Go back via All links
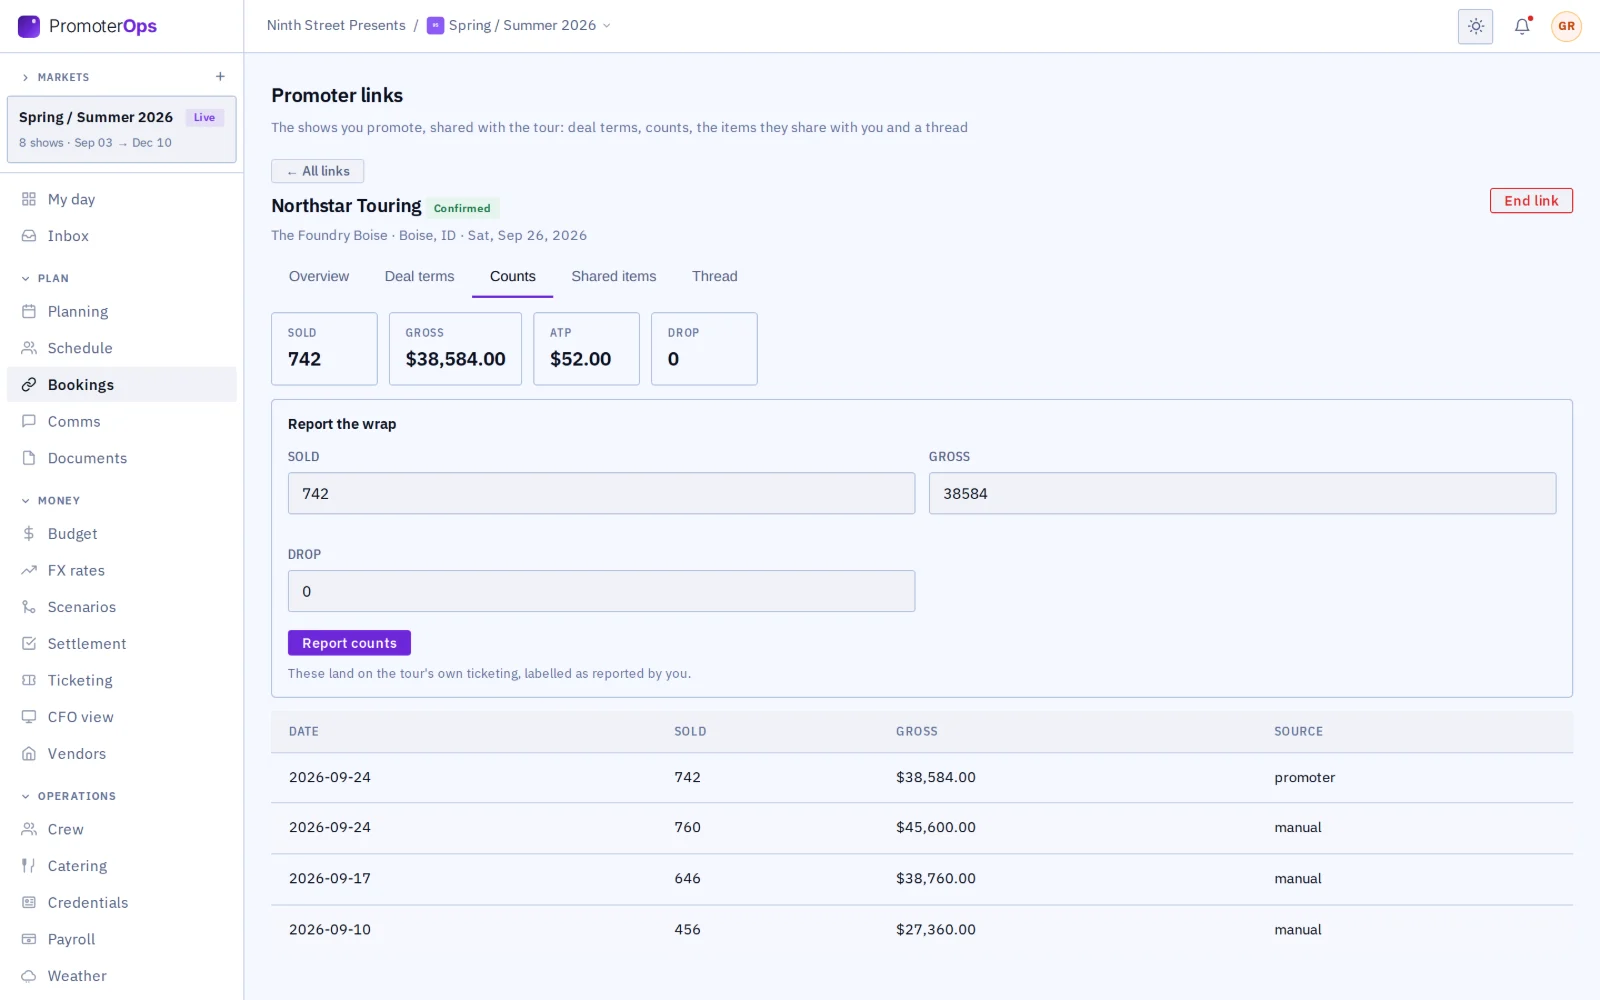The width and height of the screenshot is (1600, 1000). [318, 171]
